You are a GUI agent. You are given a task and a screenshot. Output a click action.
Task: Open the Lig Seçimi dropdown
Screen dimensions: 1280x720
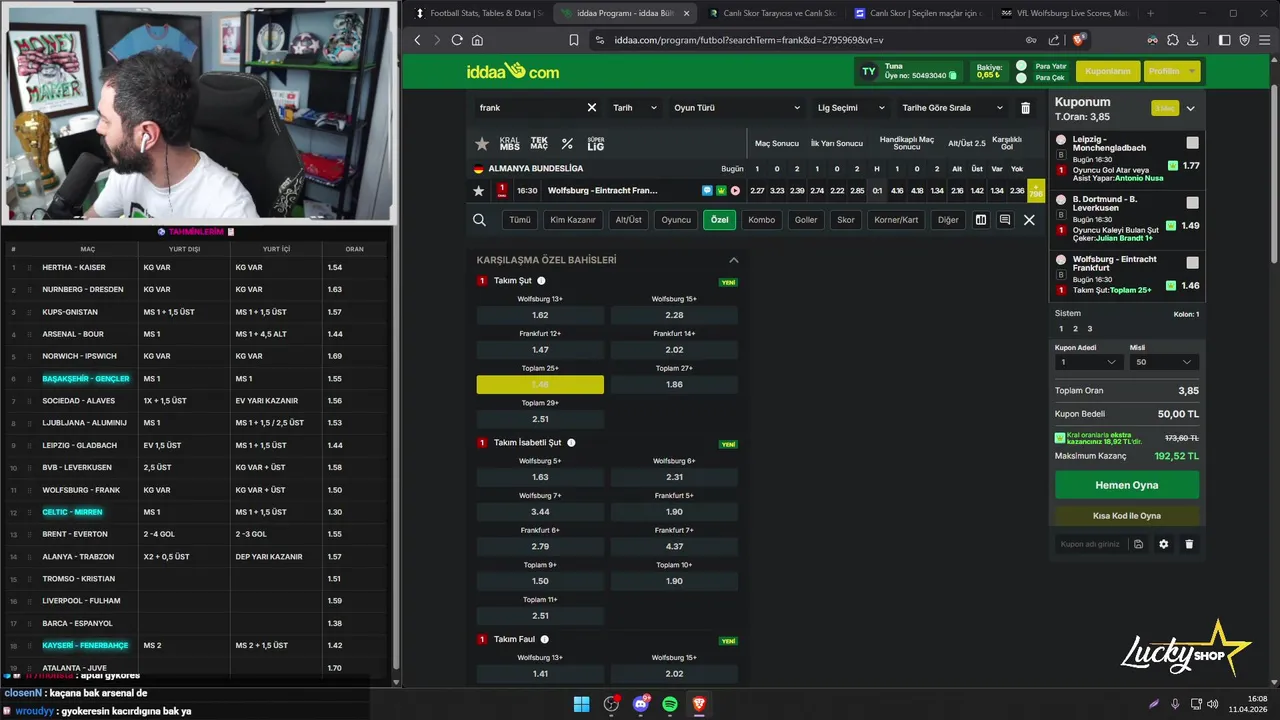point(851,108)
